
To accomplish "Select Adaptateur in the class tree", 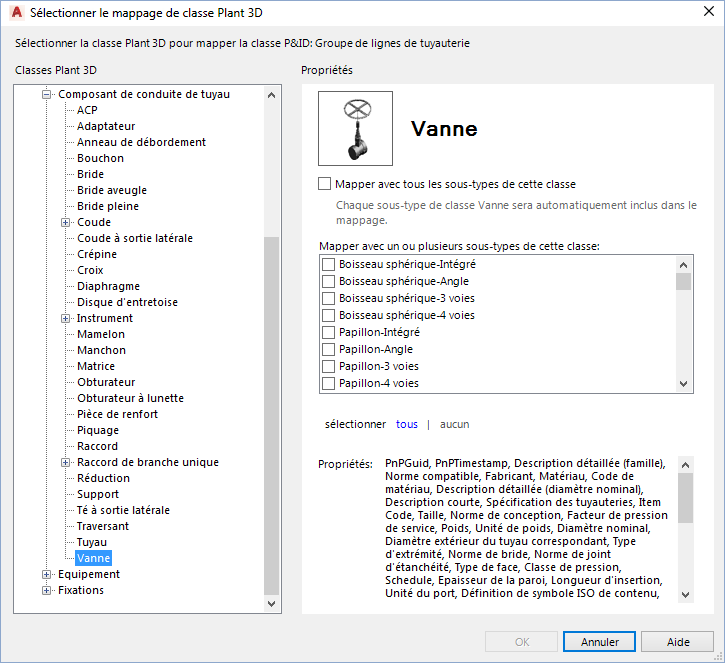I will [106, 126].
